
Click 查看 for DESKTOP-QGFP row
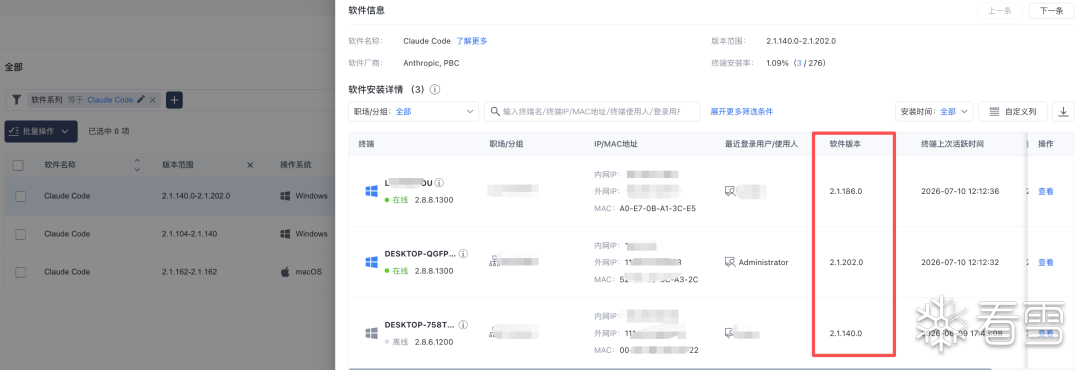pyautogui.click(x=1046, y=263)
